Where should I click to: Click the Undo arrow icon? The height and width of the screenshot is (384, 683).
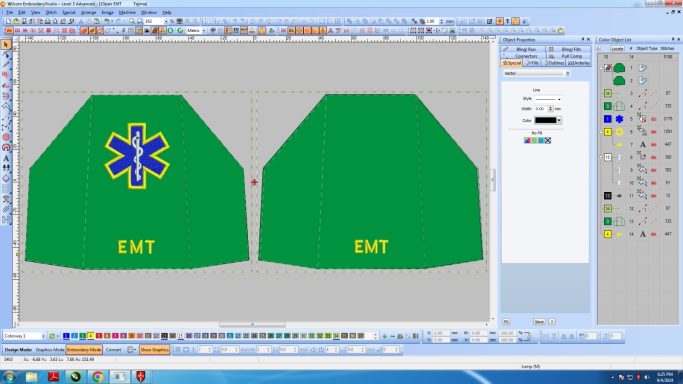point(107,21)
